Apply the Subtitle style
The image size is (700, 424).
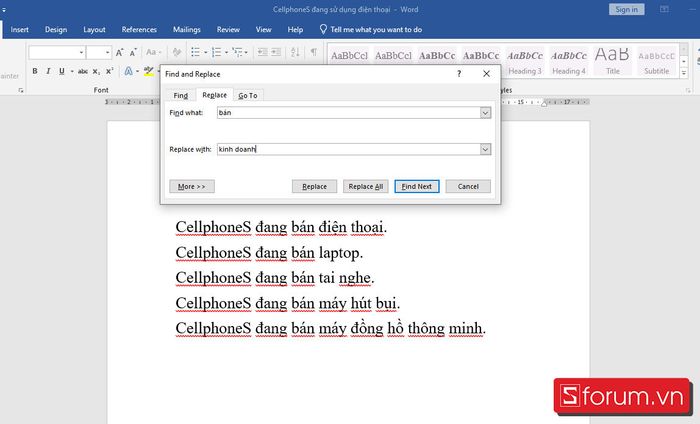pyautogui.click(x=656, y=61)
